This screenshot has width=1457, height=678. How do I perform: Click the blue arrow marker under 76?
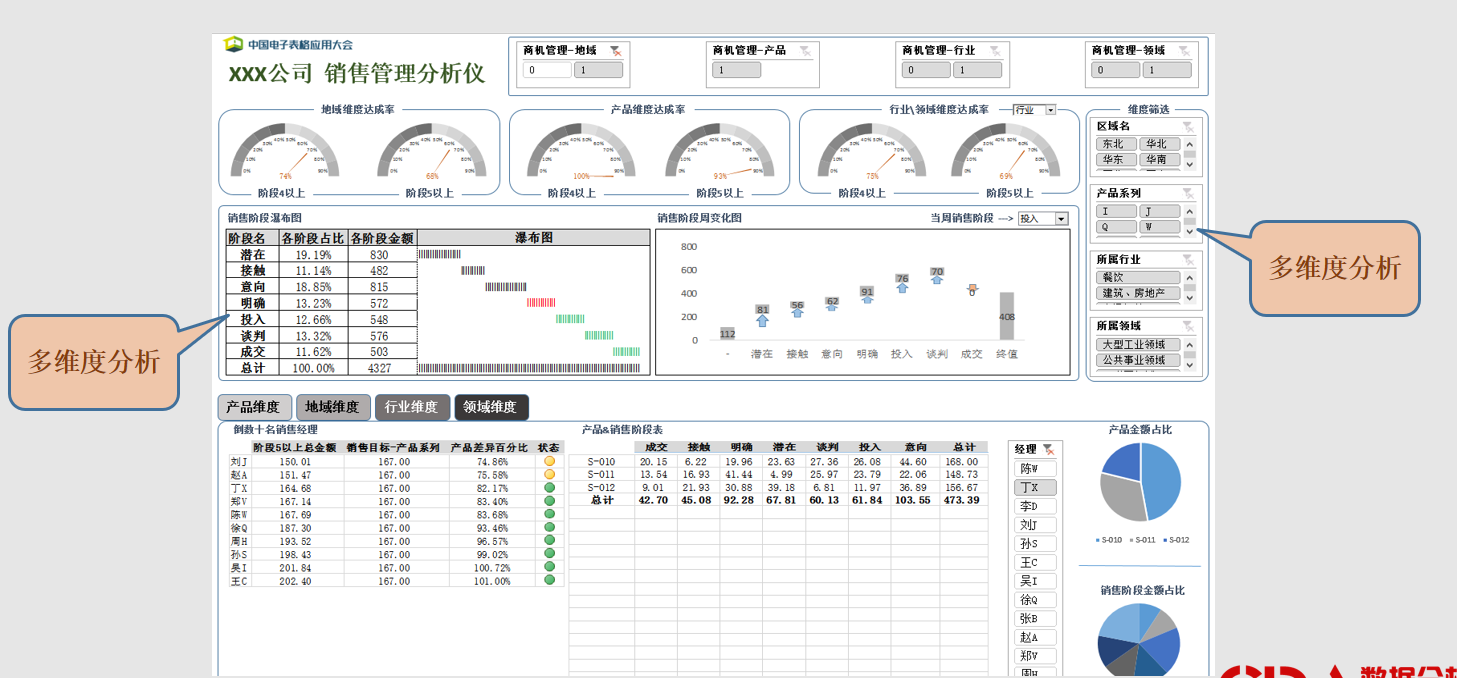click(x=902, y=288)
